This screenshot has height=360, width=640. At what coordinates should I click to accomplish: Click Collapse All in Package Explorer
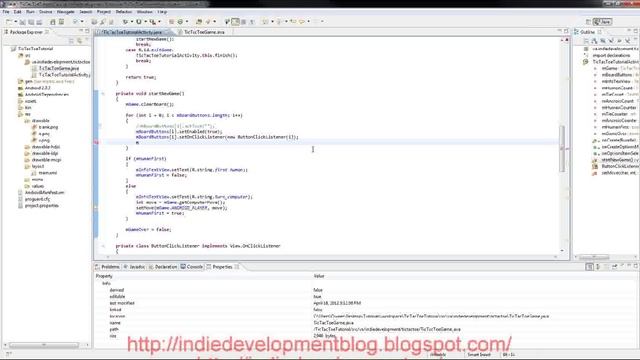point(71,41)
